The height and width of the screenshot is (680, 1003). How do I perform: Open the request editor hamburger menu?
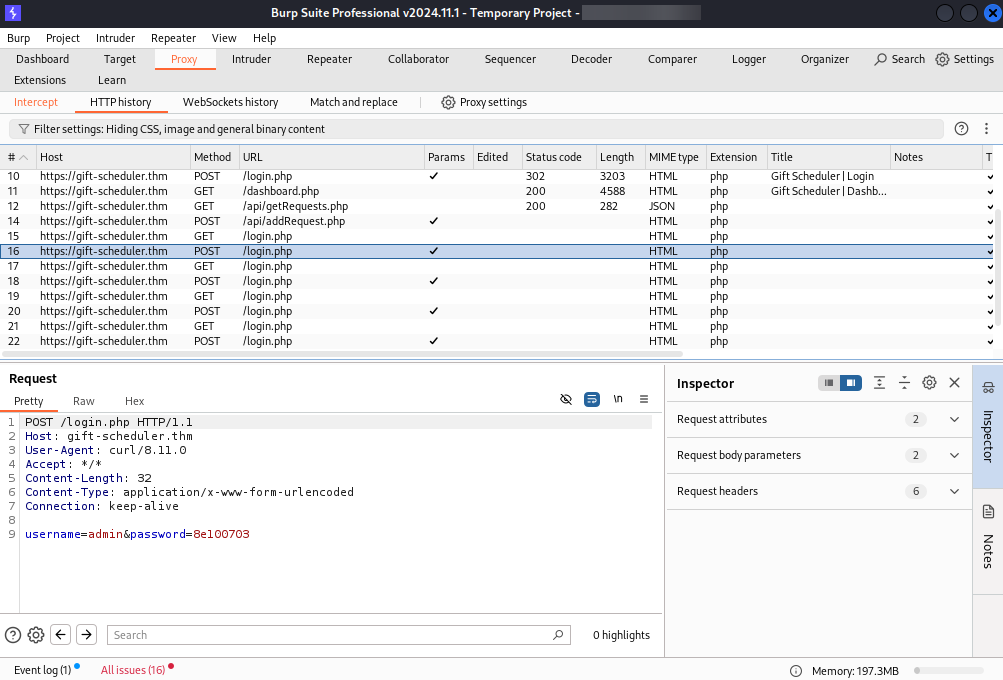(644, 399)
